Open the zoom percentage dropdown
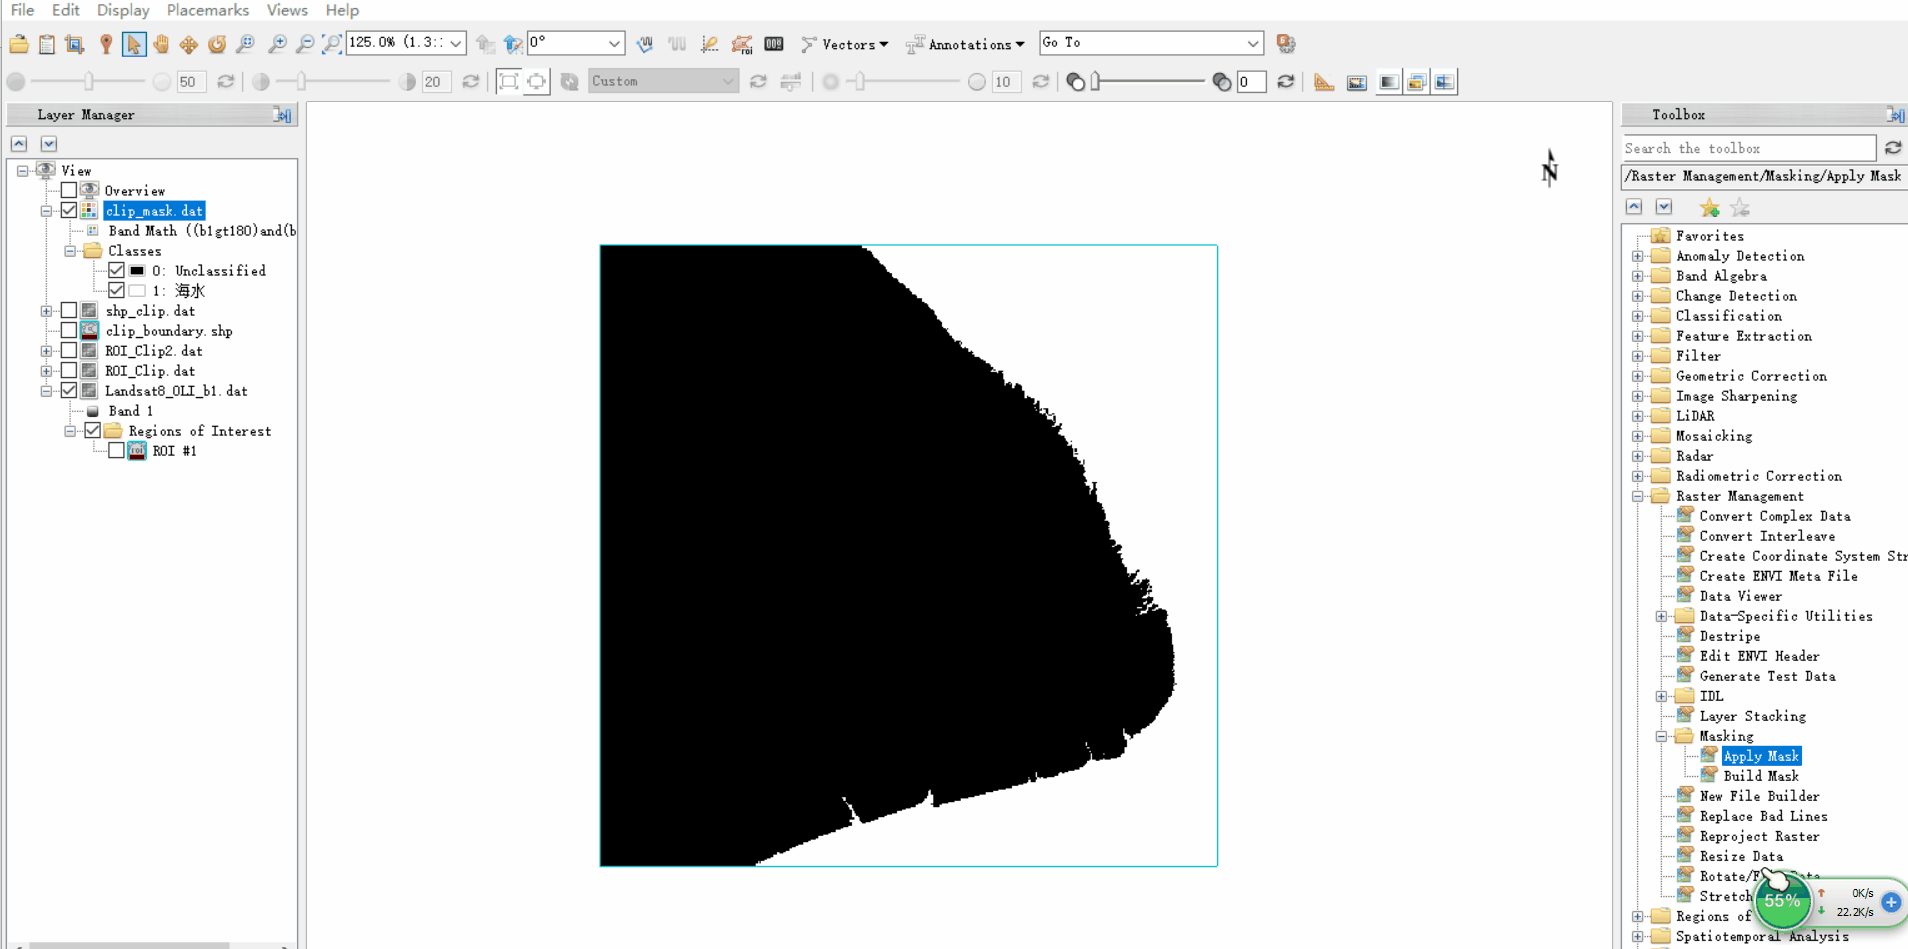 click(456, 43)
